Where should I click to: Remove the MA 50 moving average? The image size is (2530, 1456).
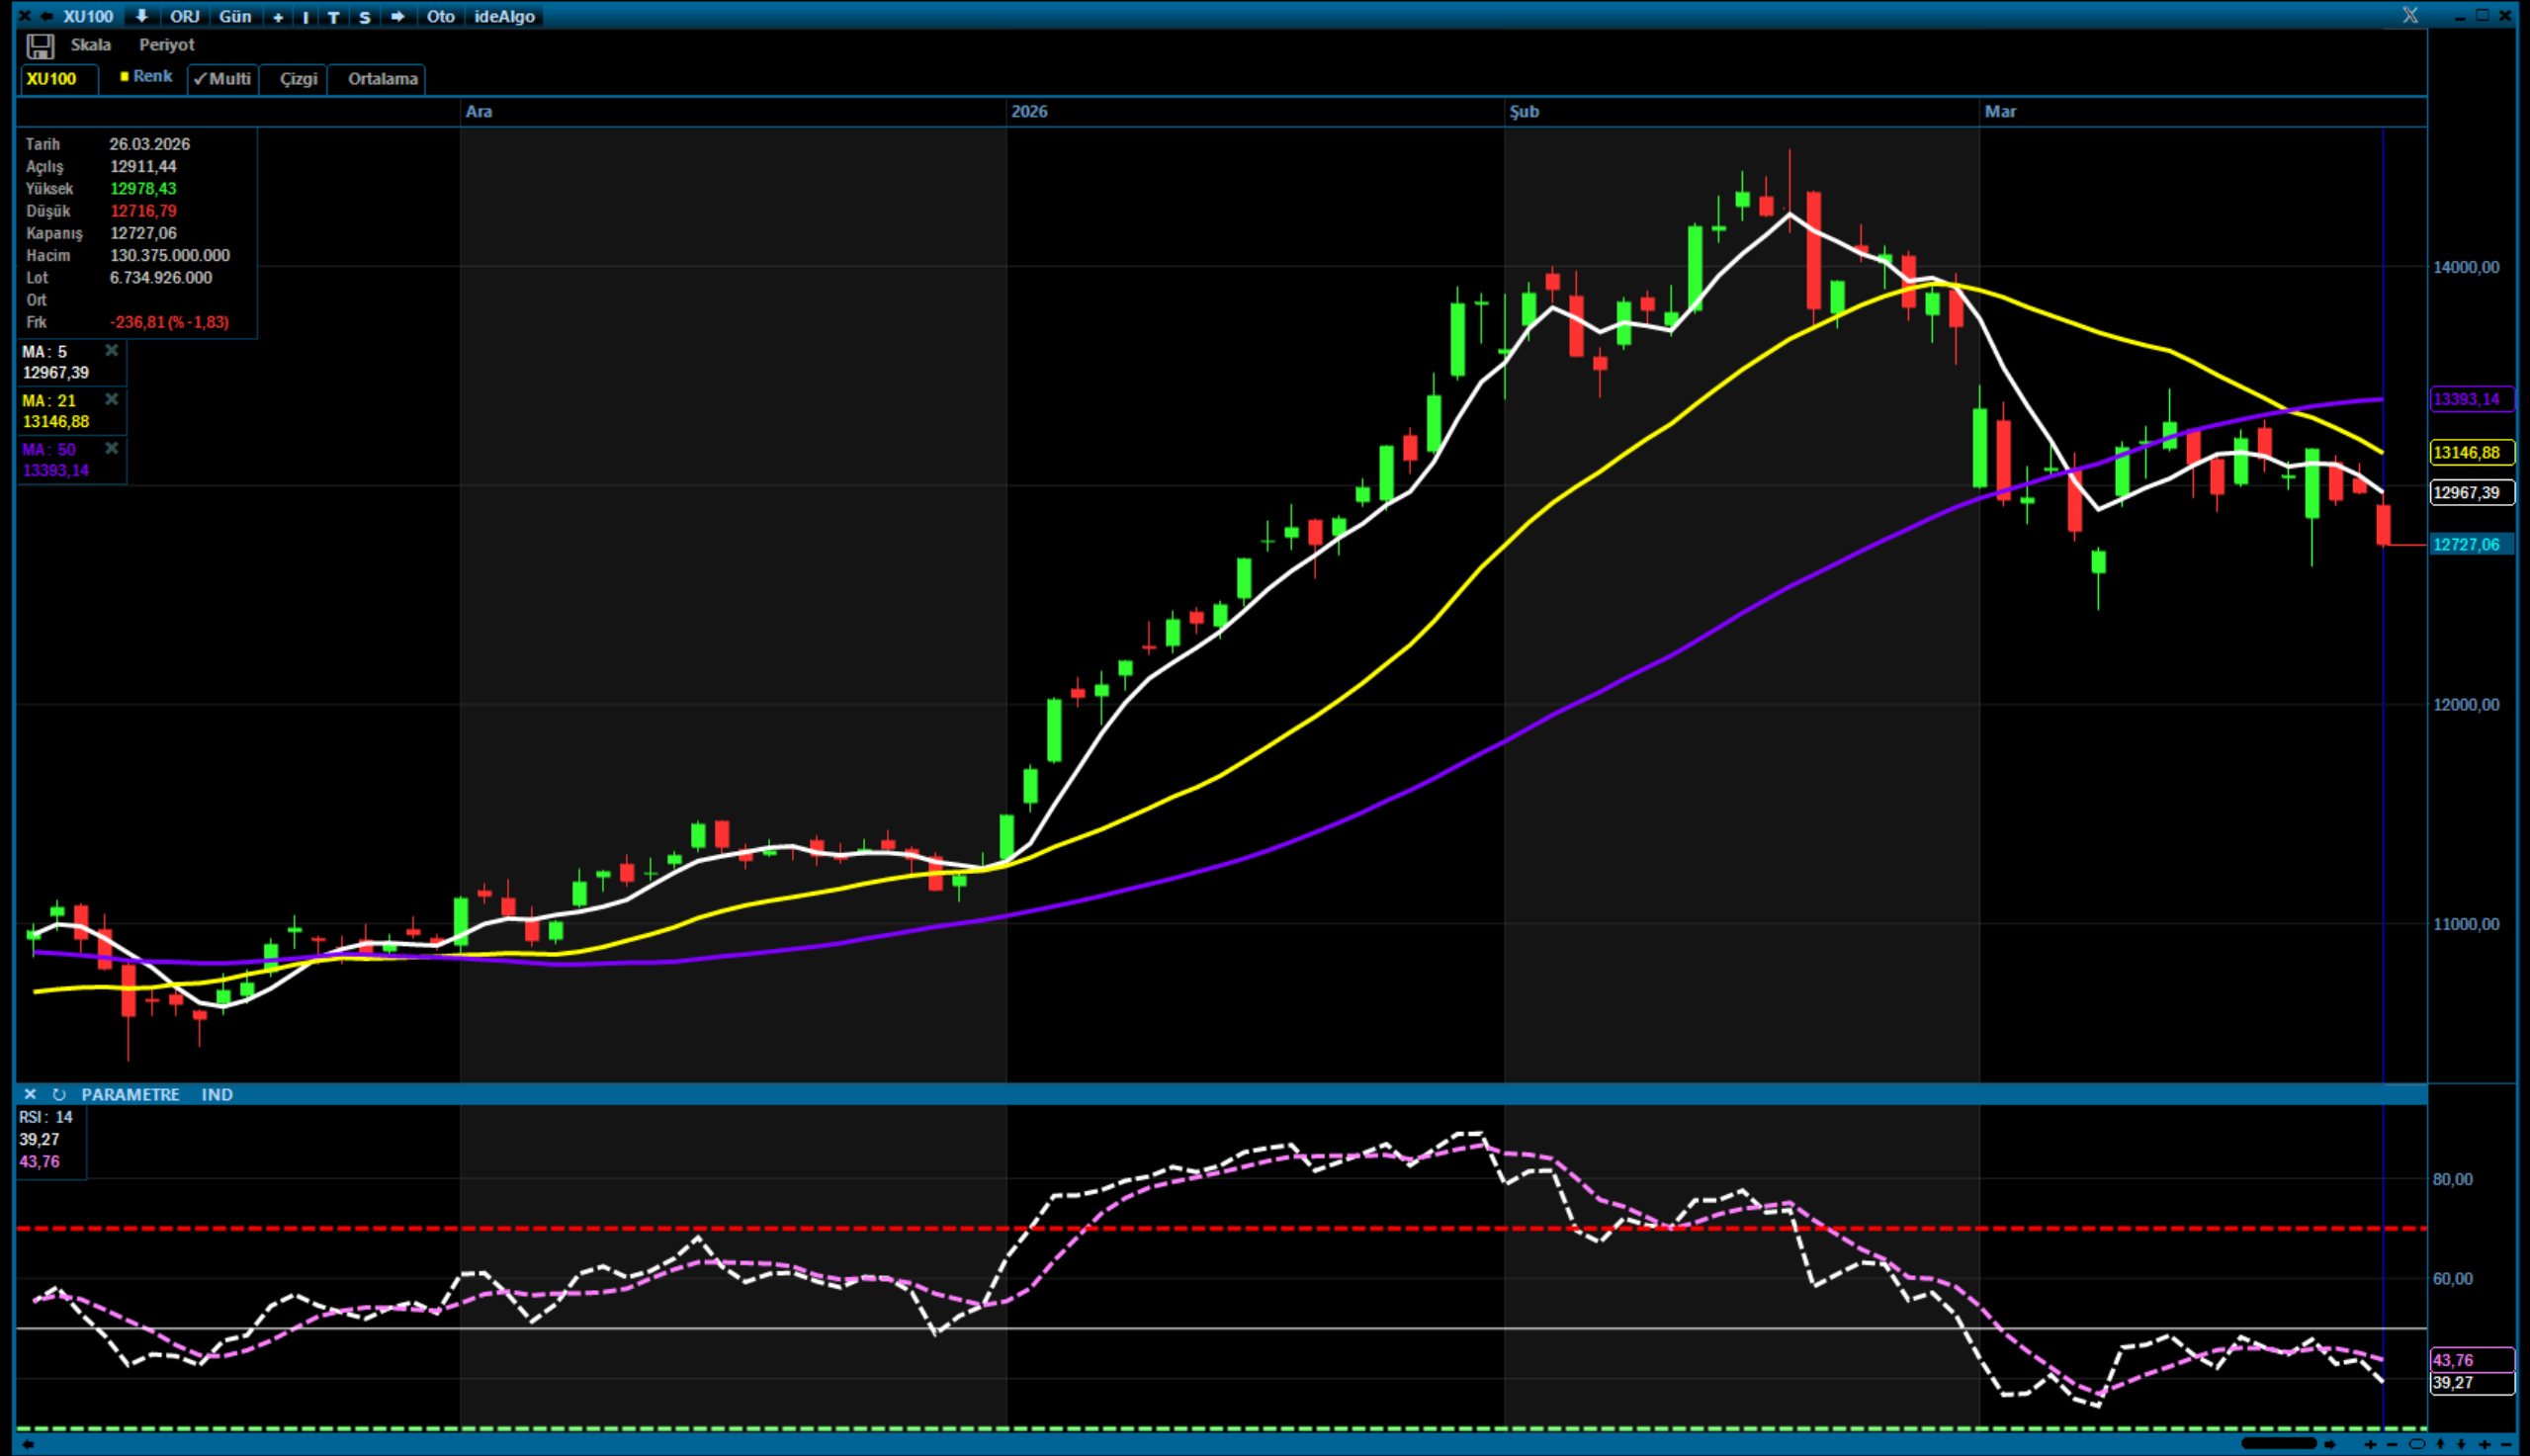(112, 449)
